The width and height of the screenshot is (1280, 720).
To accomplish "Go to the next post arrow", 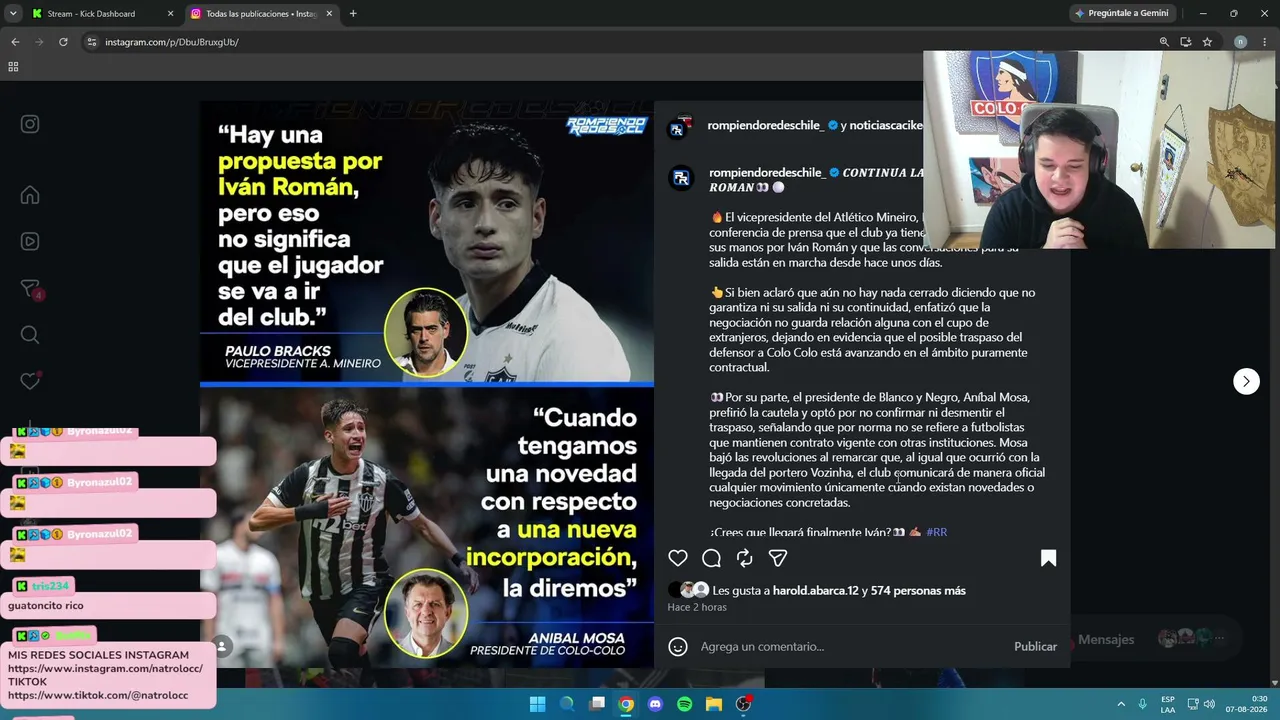I will 1246,381.
